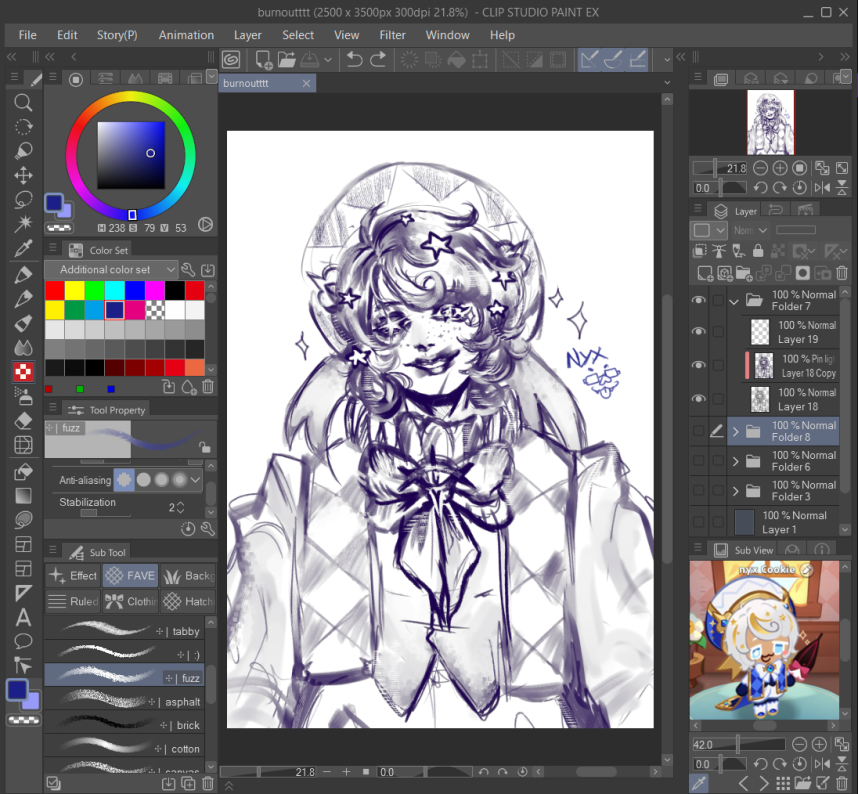858x794 pixels.
Task: Click the Delete layer trash icon
Action: click(842, 273)
